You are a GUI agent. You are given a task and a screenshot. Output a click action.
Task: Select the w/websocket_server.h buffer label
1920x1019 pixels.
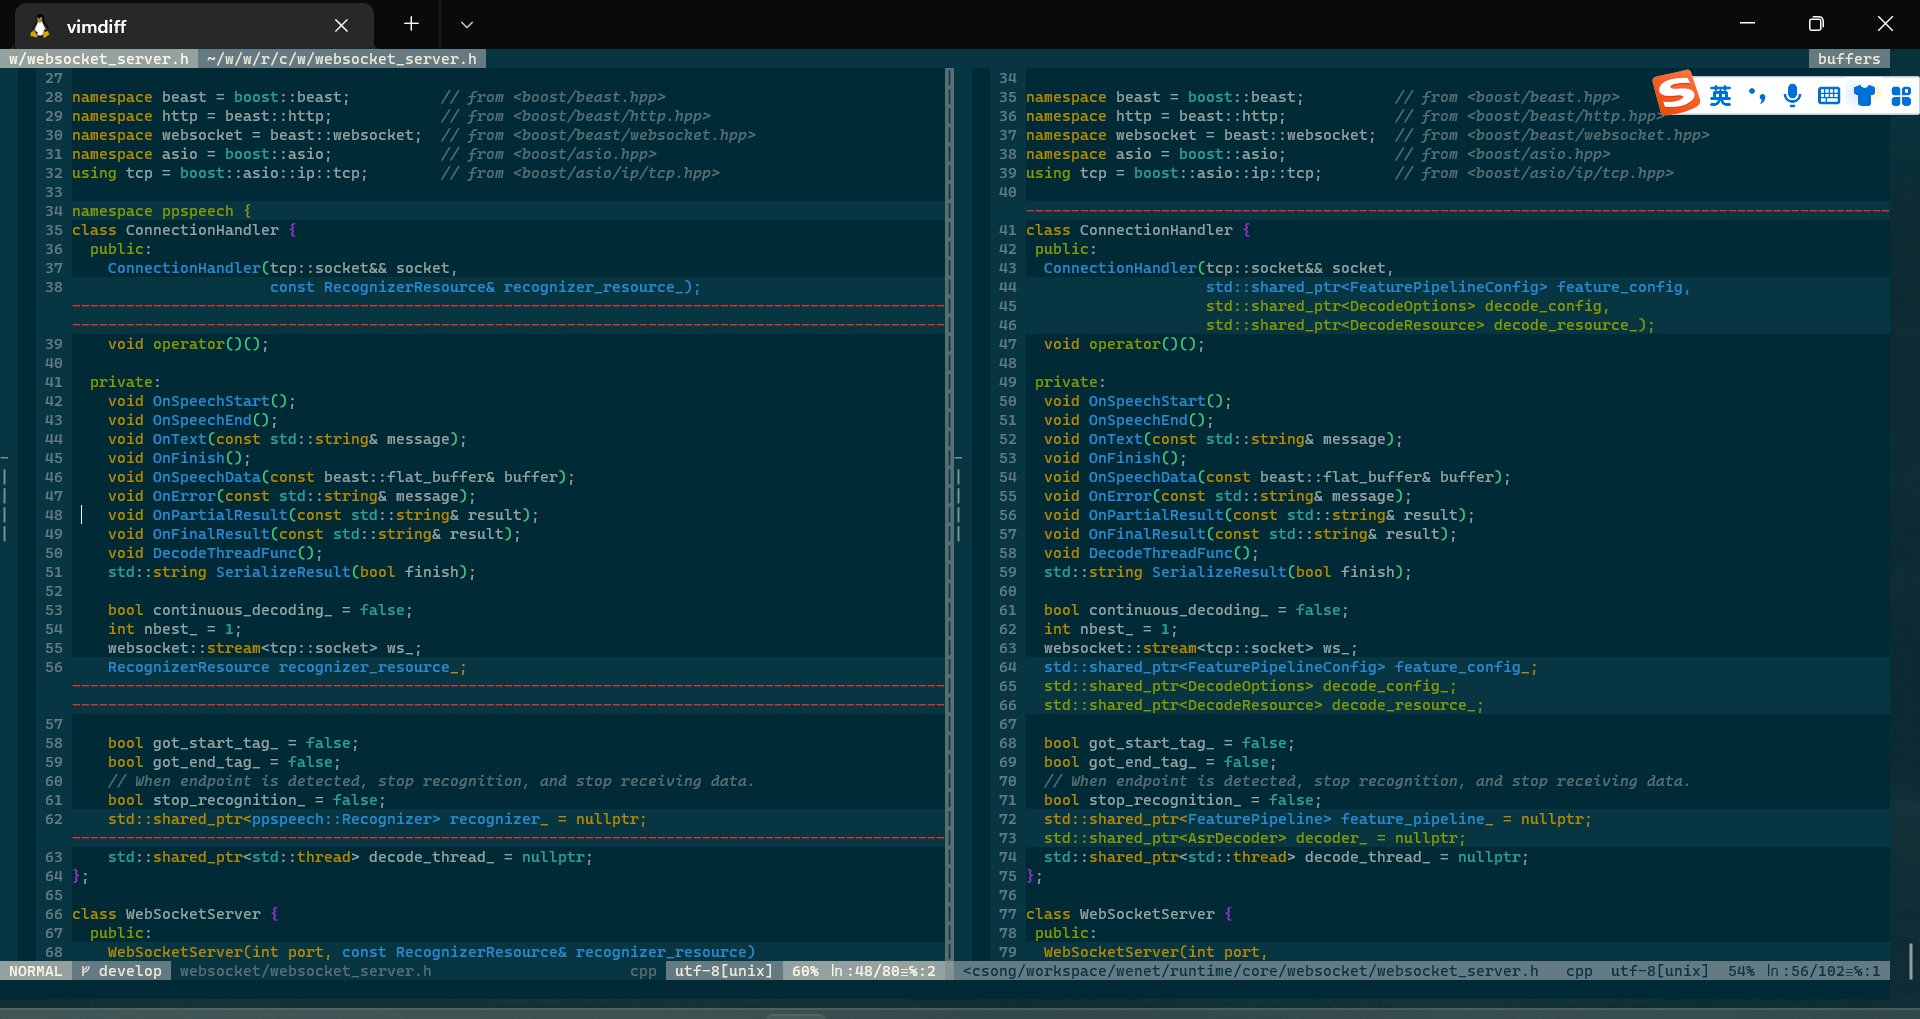97,58
